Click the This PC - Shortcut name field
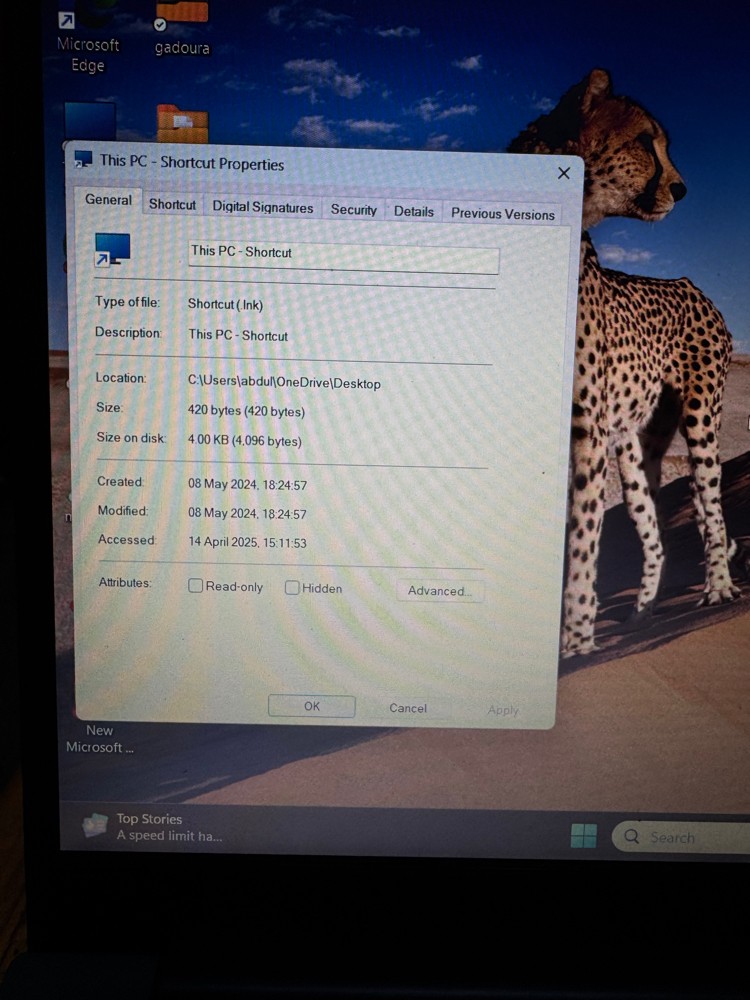 pyautogui.click(x=344, y=257)
